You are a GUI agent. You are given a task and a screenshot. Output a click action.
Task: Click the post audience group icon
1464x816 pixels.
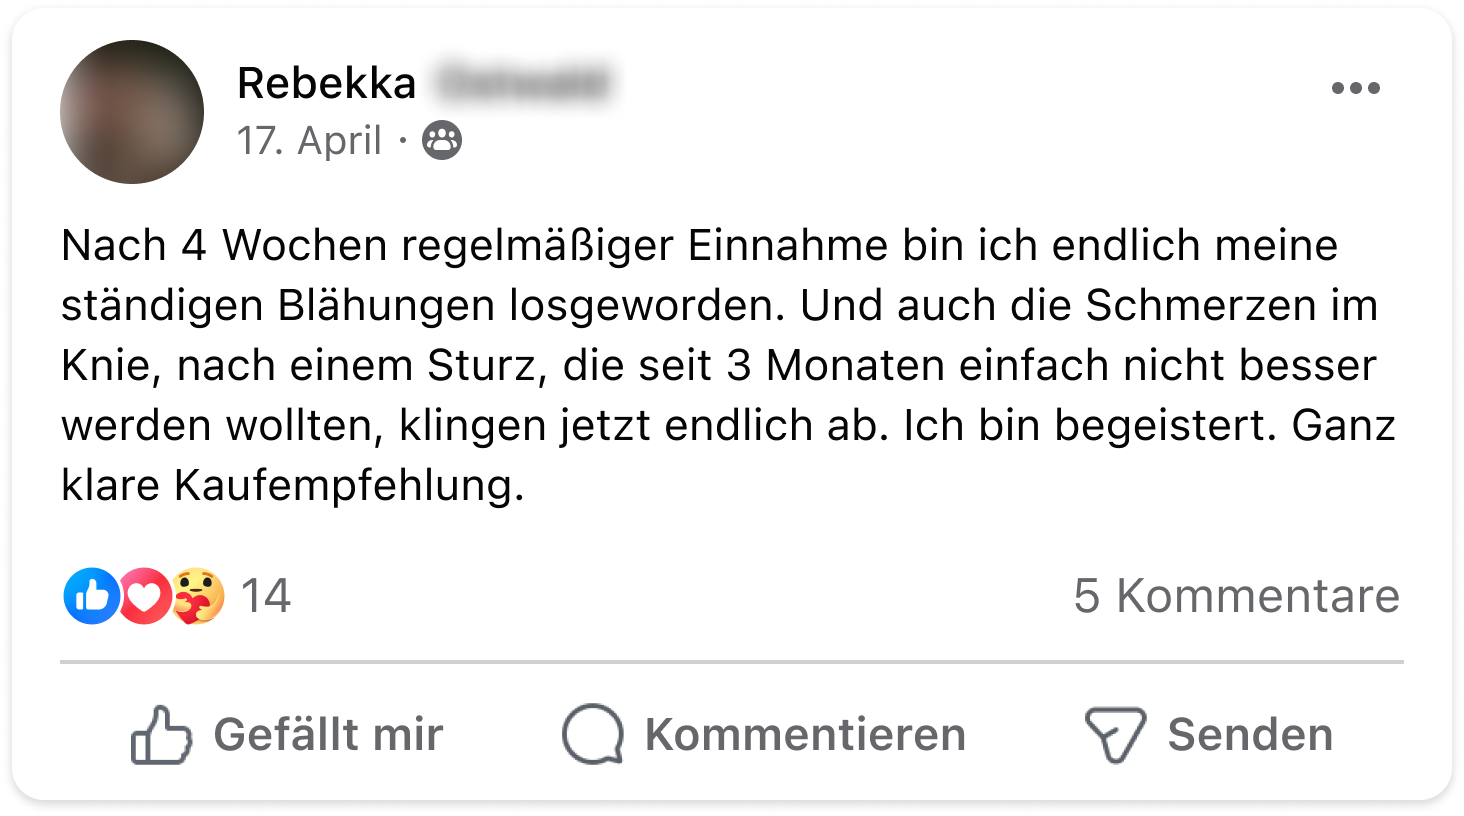[x=442, y=140]
